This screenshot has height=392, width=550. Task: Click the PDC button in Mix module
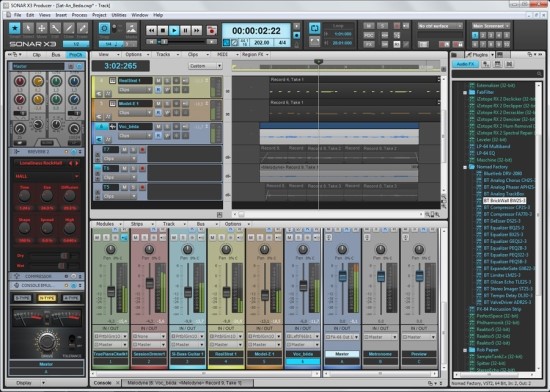click(369, 35)
